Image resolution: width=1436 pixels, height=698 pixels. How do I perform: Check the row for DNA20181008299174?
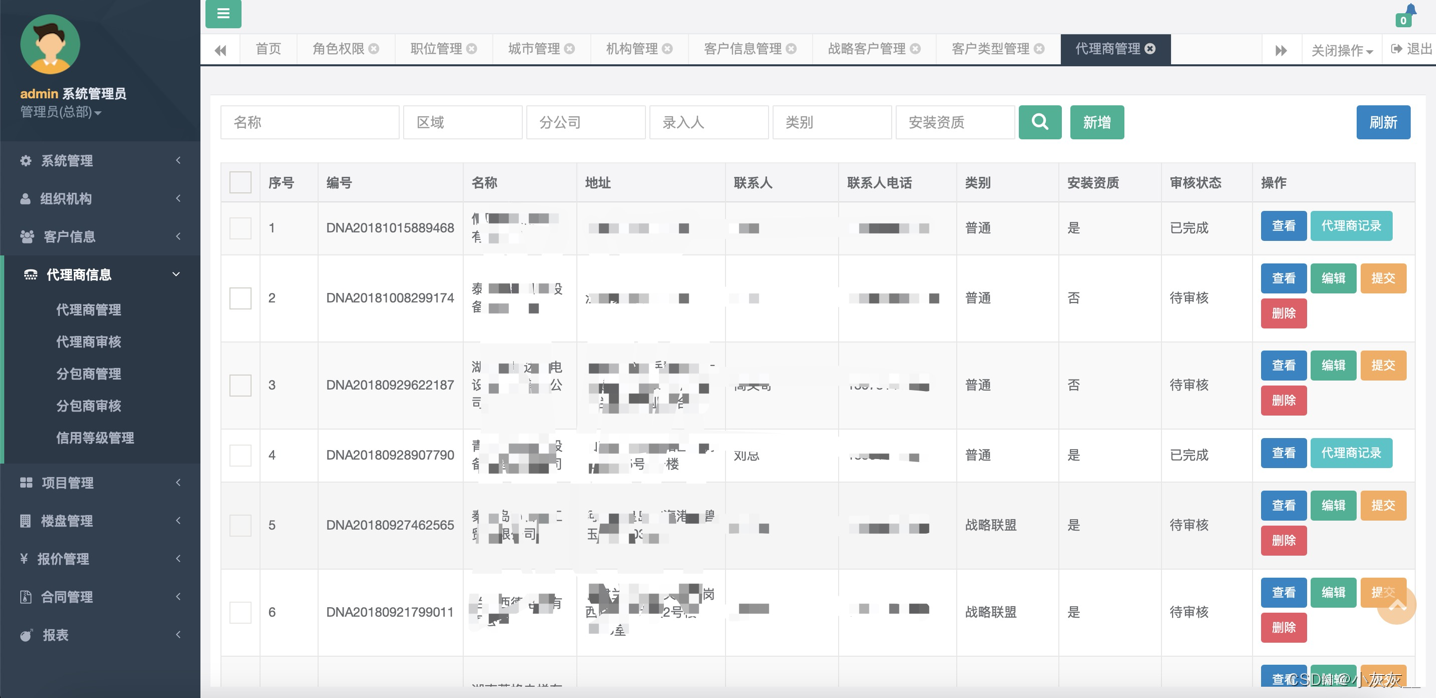tap(240, 298)
